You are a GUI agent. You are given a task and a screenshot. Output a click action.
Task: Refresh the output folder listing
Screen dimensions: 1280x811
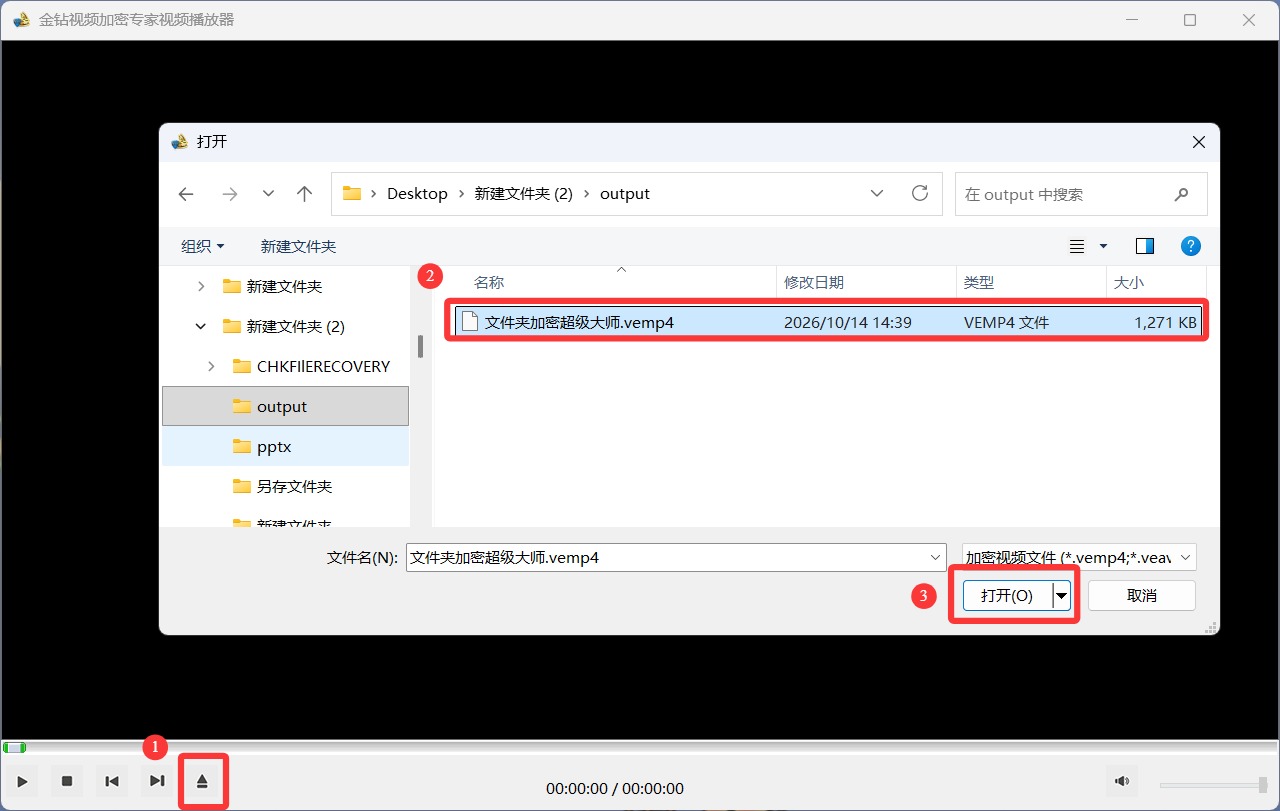tap(920, 194)
